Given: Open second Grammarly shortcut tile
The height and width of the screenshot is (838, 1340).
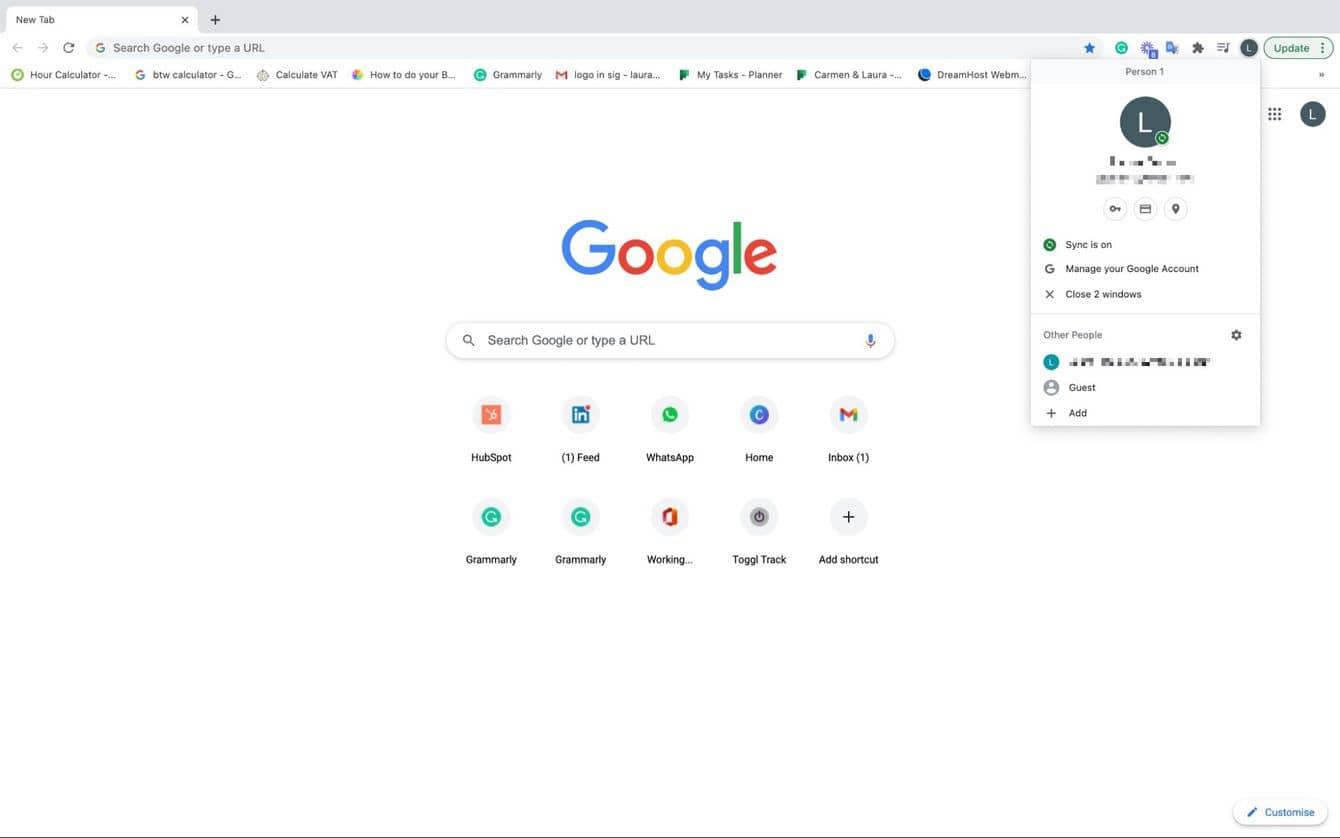Looking at the screenshot, I should (x=580, y=532).
